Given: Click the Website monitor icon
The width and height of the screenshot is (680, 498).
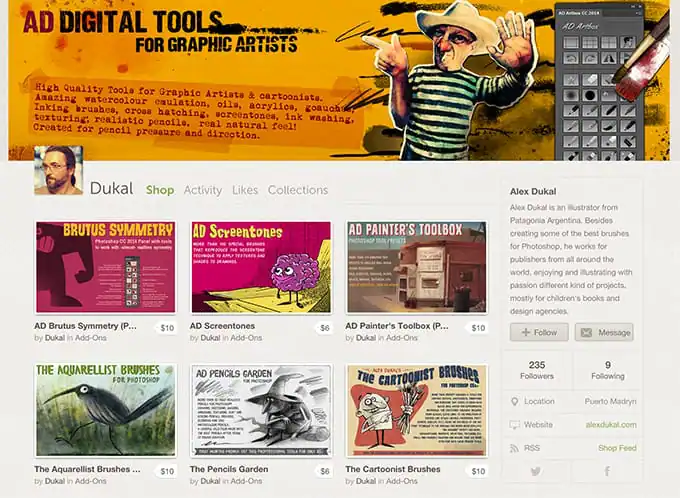Looking at the screenshot, I should point(514,425).
